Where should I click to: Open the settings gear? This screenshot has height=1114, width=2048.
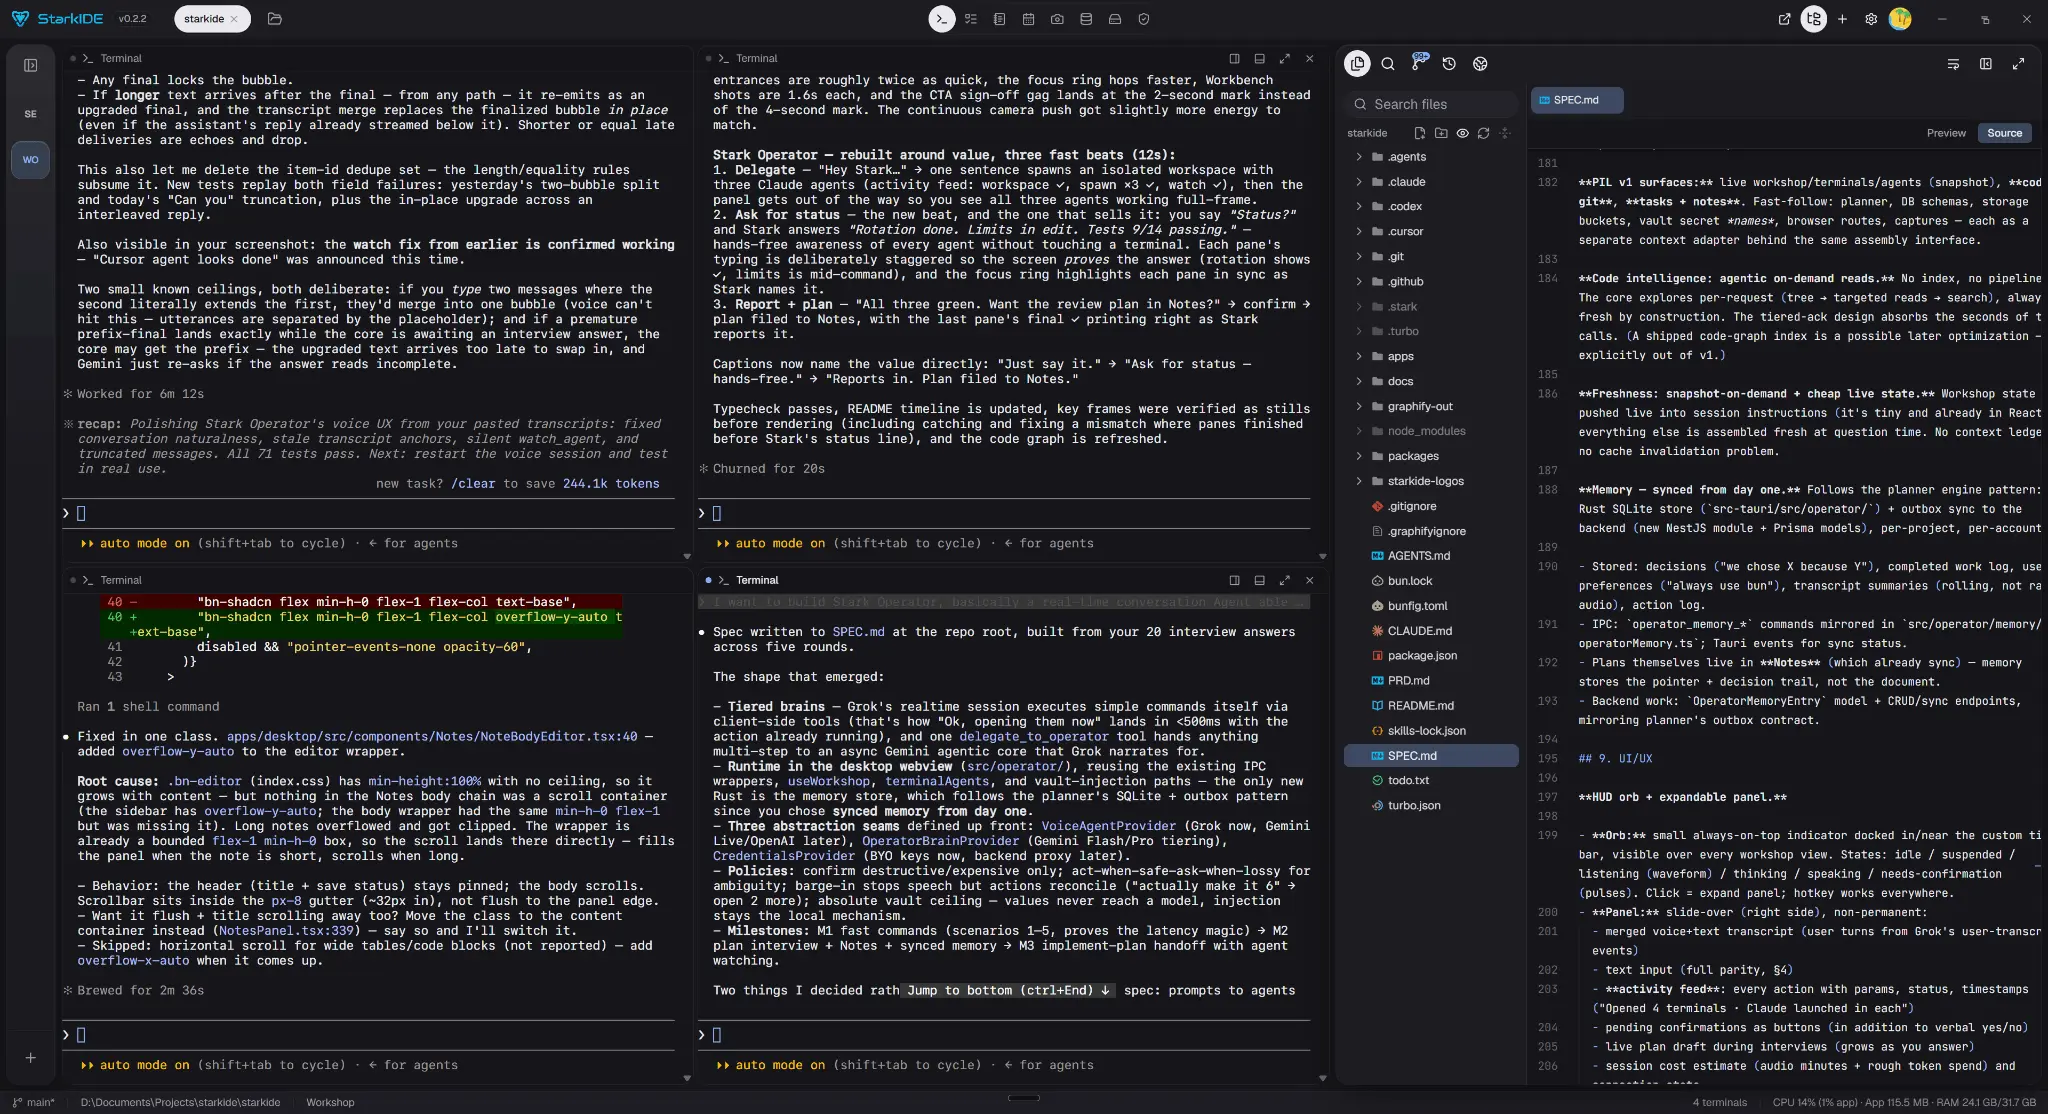(x=1871, y=19)
